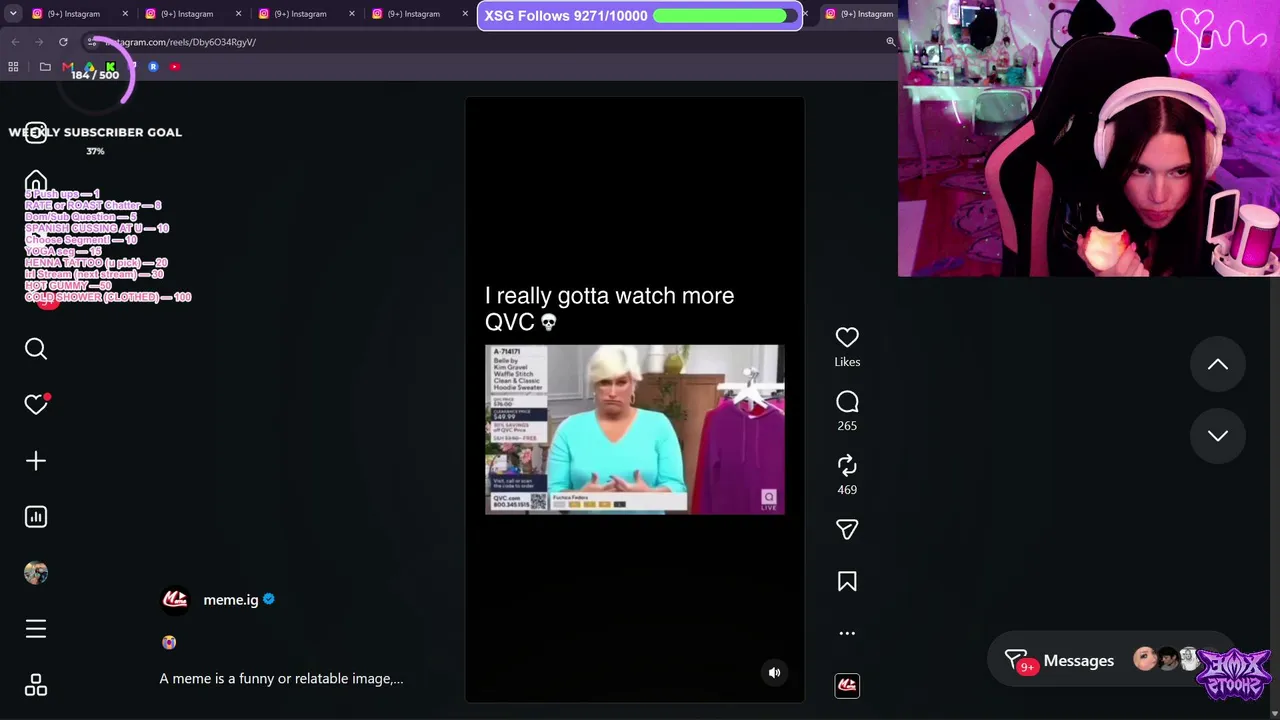This screenshot has height=720, width=1280.
Task: Open the page zoom magnifier icon
Action: point(890,42)
